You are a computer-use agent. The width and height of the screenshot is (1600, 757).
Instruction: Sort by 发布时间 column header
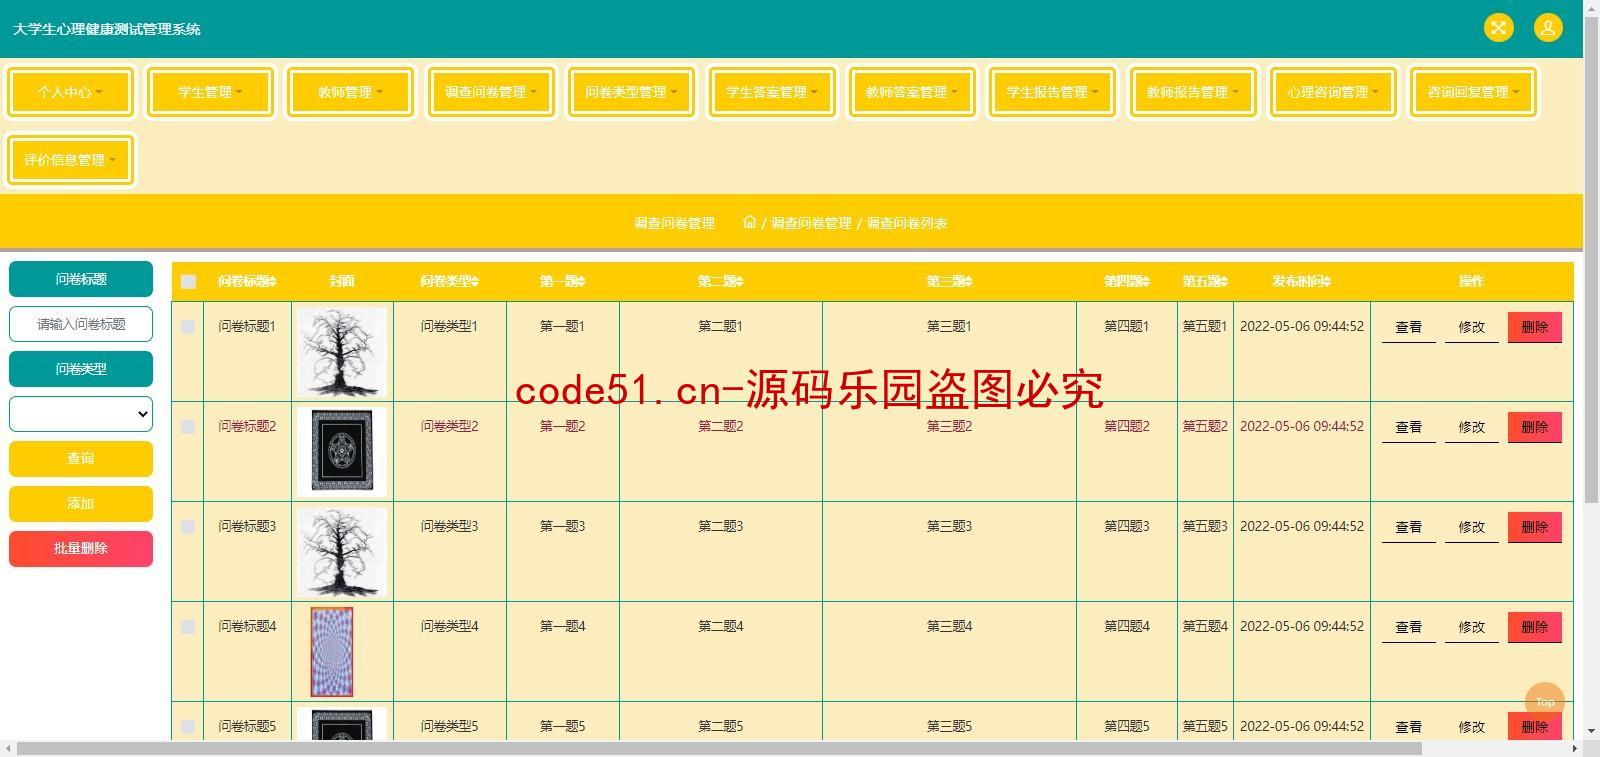click(1301, 281)
